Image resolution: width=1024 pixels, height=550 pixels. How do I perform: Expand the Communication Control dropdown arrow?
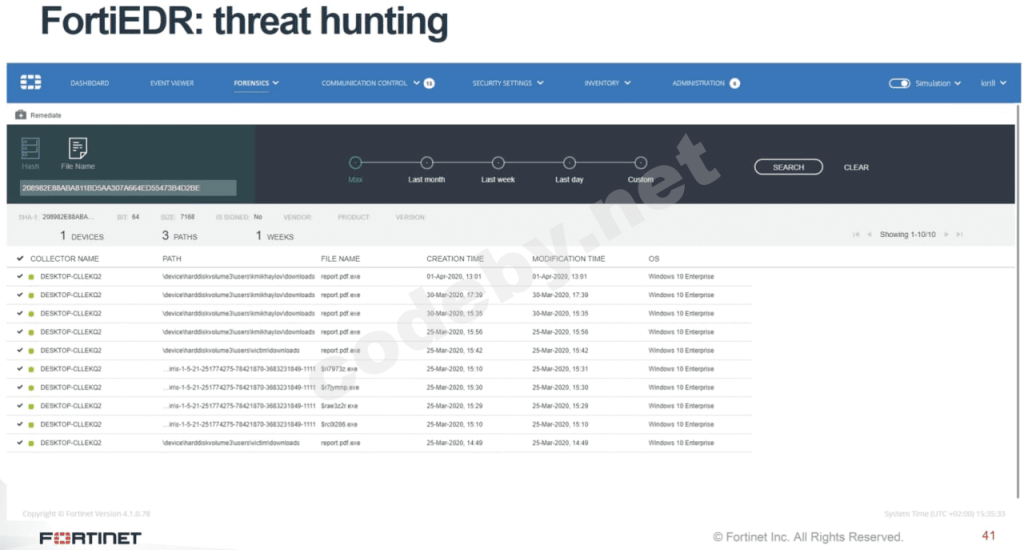pyautogui.click(x=417, y=83)
